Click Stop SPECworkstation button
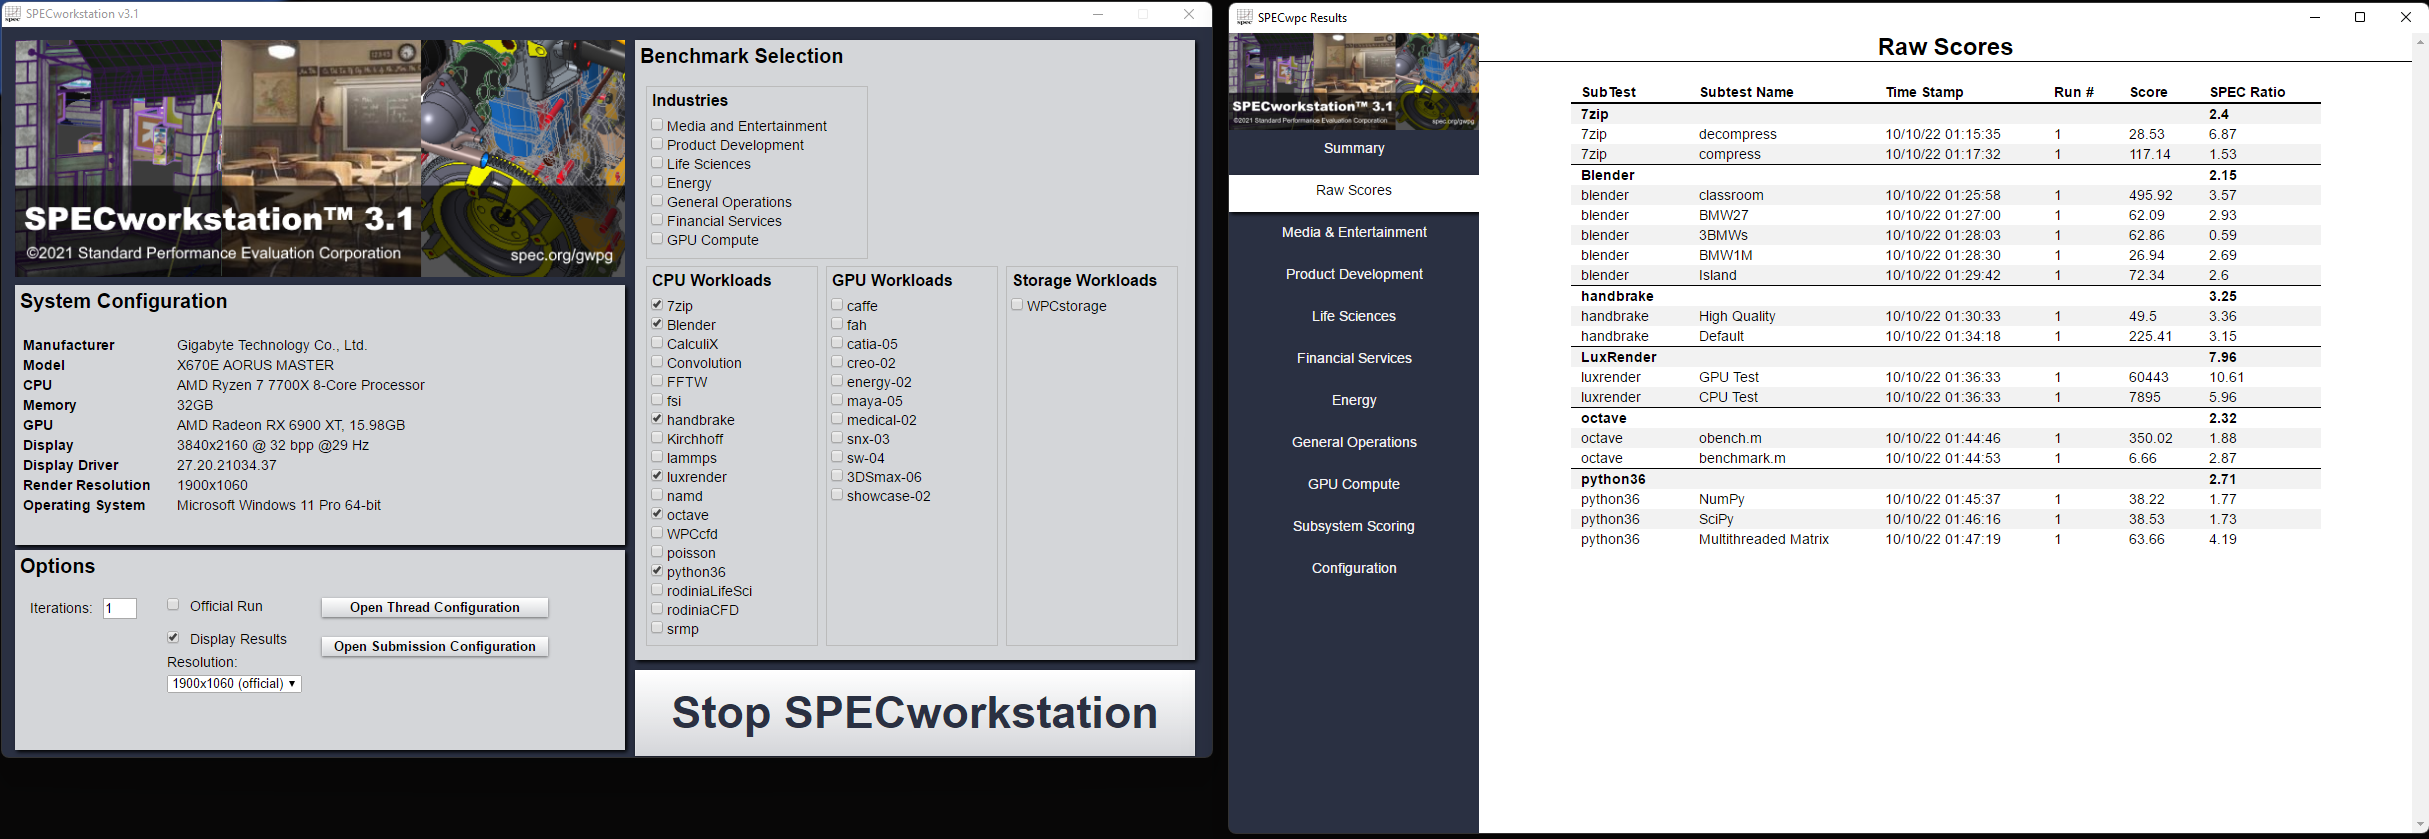Viewport: 2429px width, 839px height. tap(914, 713)
